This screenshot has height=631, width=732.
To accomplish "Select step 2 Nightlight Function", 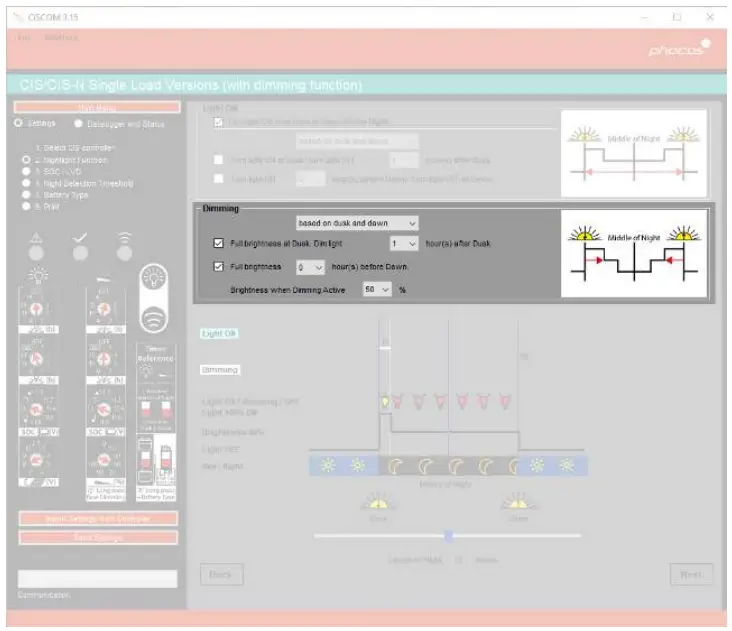I will (x=26, y=160).
